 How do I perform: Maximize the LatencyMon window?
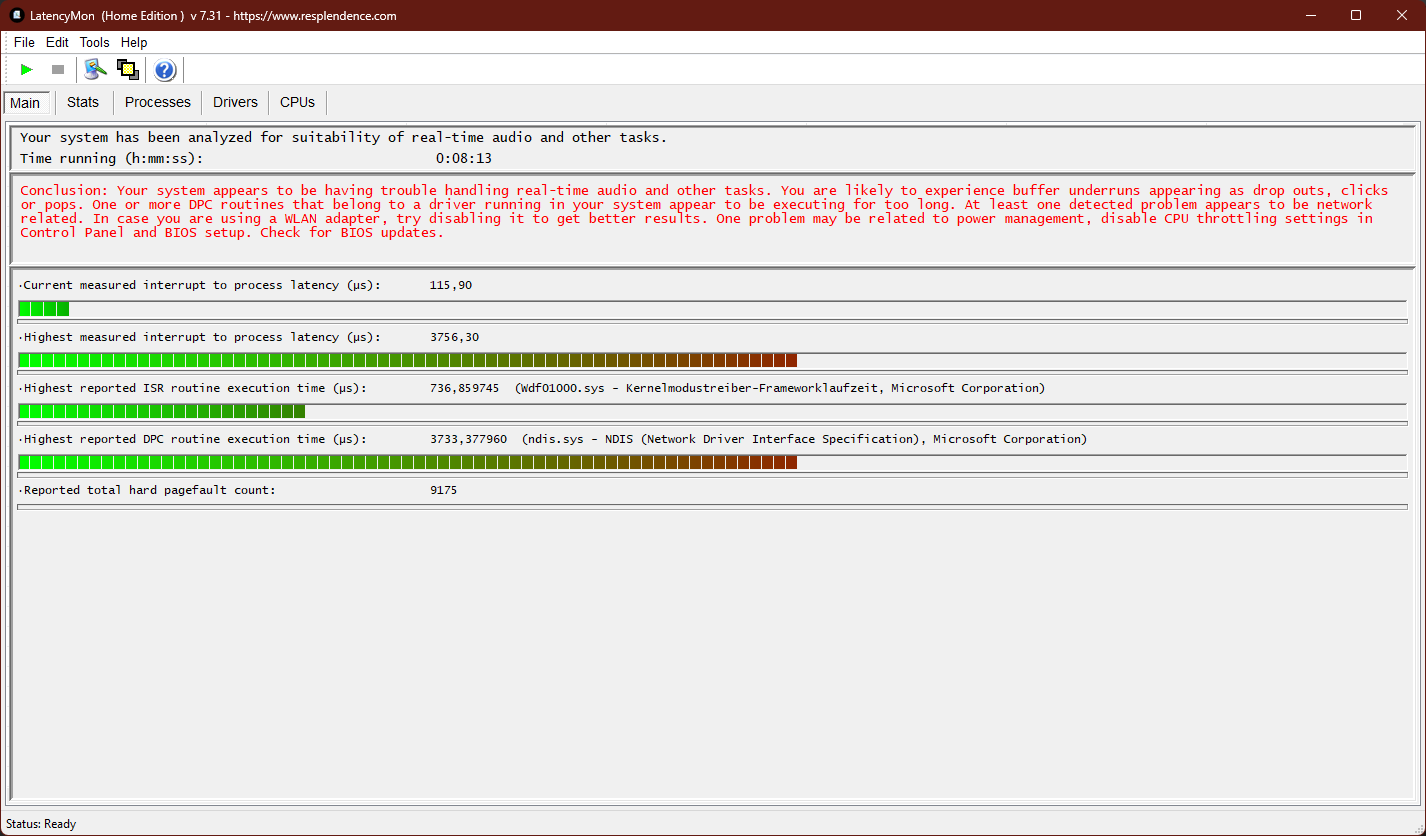click(x=1356, y=15)
